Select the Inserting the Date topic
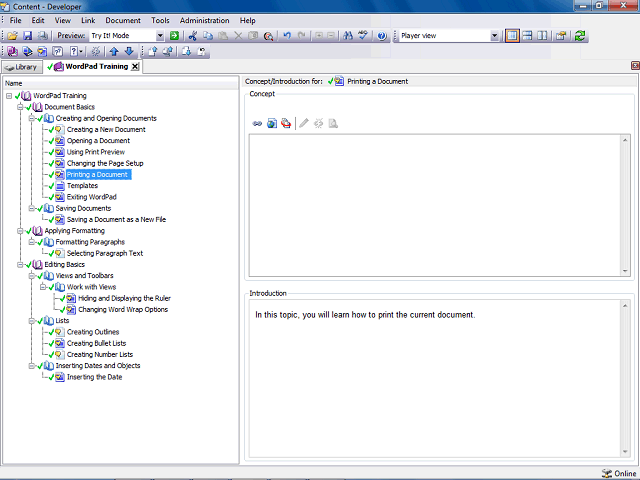 click(94, 377)
